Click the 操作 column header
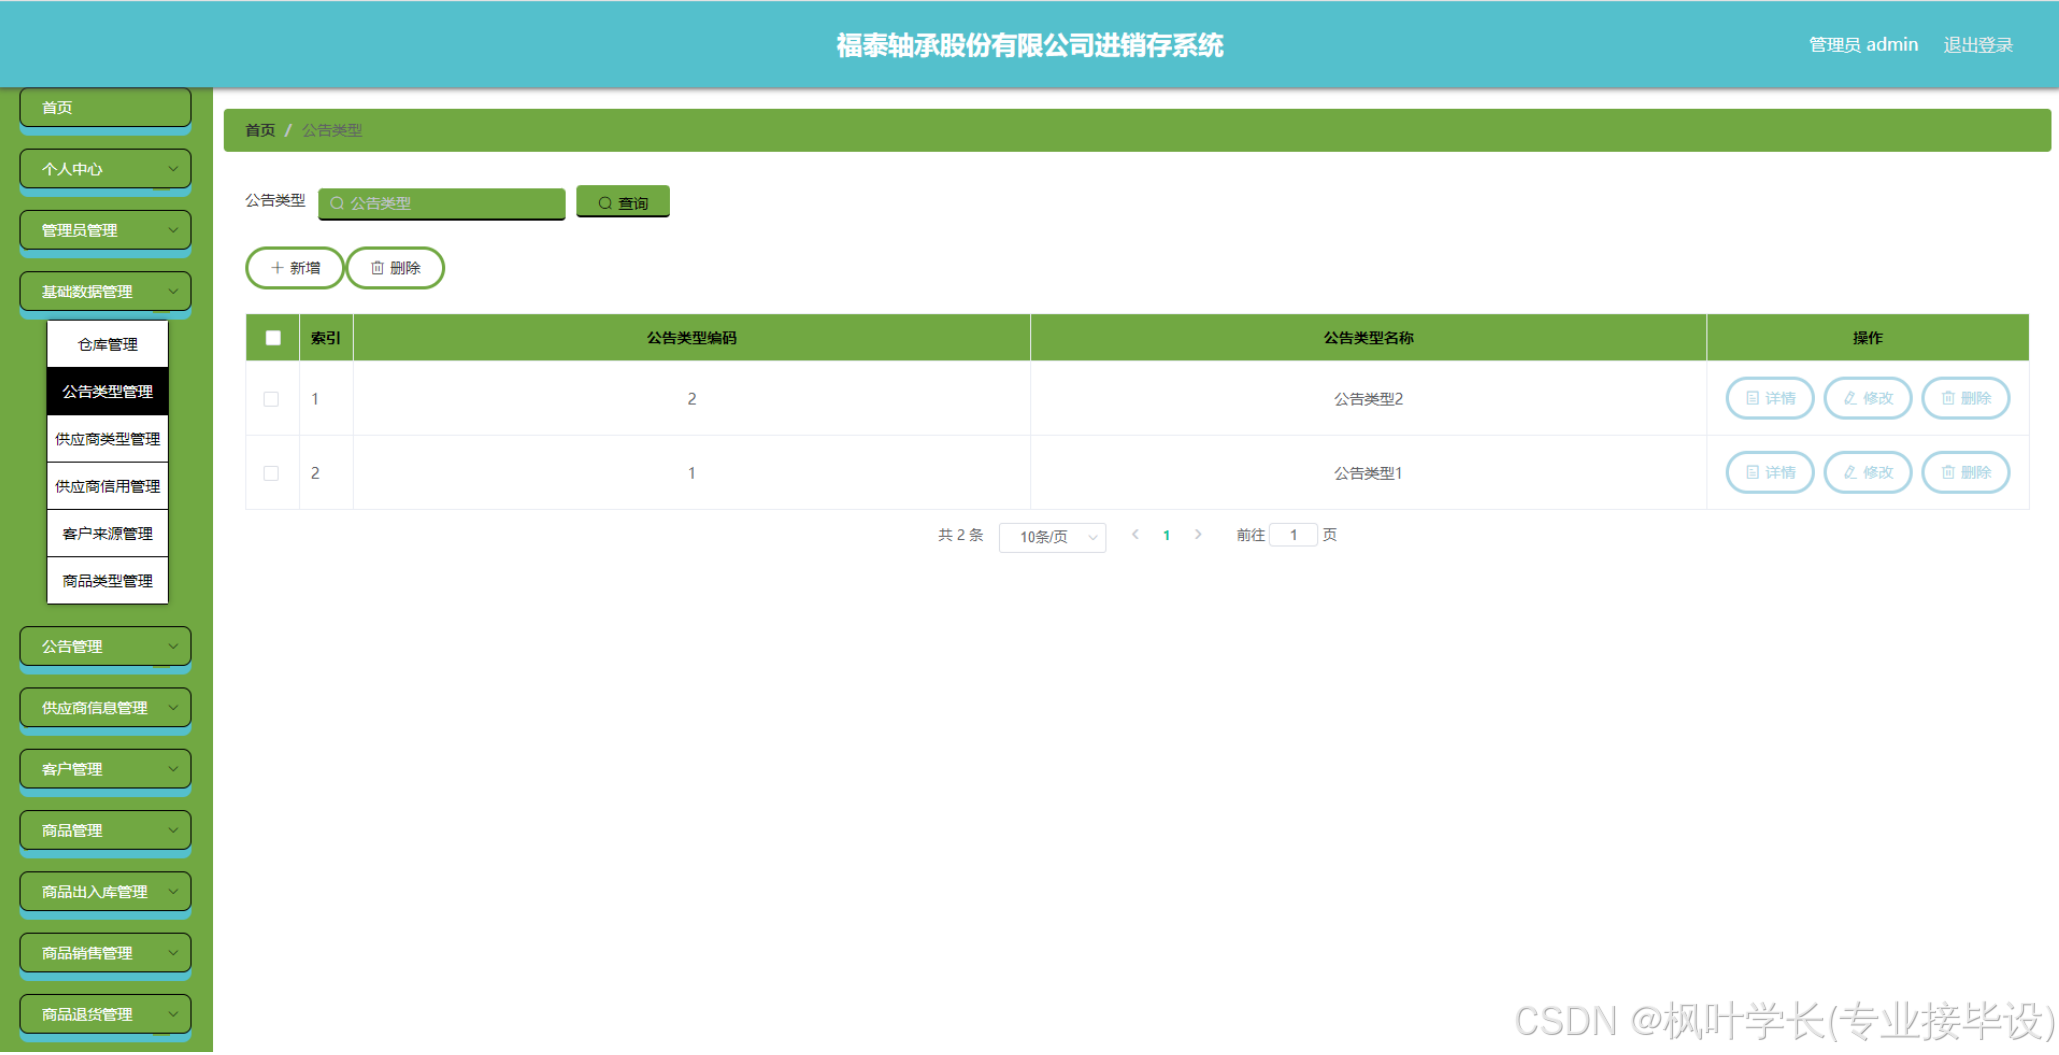This screenshot has height=1055, width=2059. pos(1867,338)
